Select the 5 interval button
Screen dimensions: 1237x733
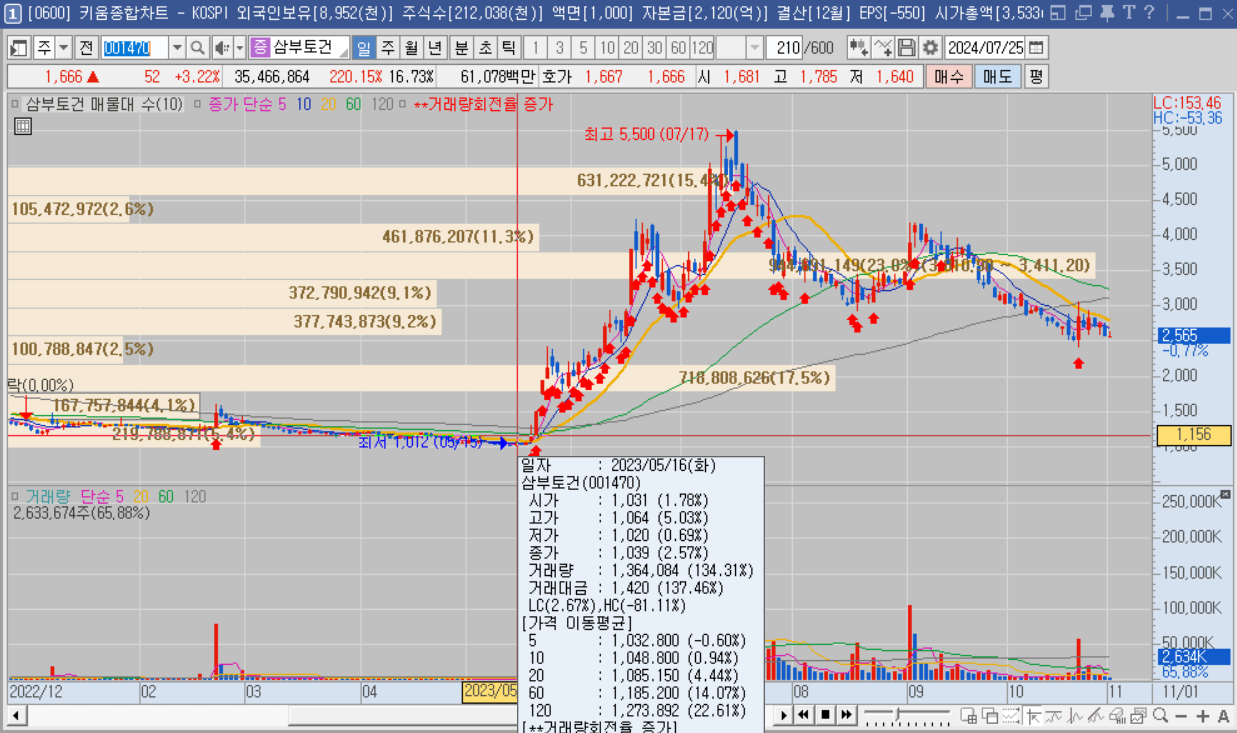[583, 48]
